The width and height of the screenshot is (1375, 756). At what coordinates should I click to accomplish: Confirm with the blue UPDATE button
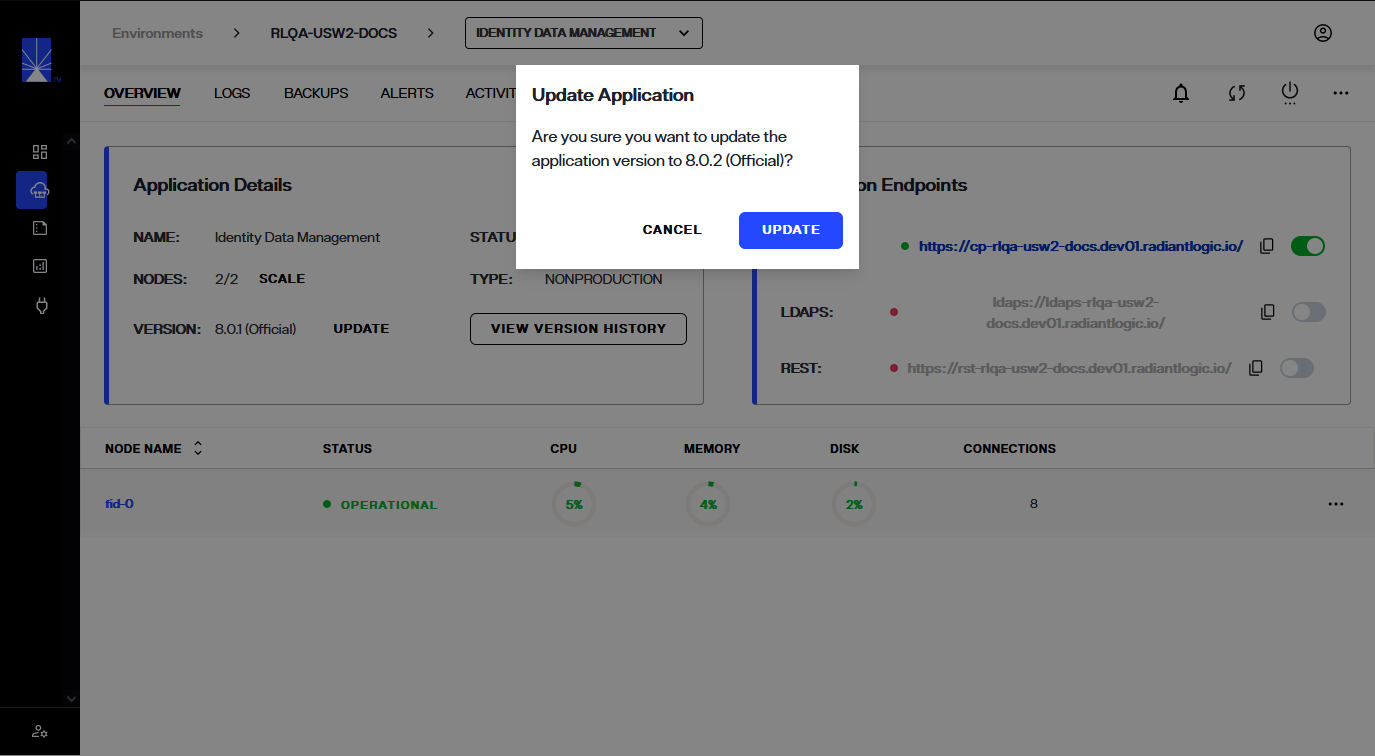tap(791, 230)
